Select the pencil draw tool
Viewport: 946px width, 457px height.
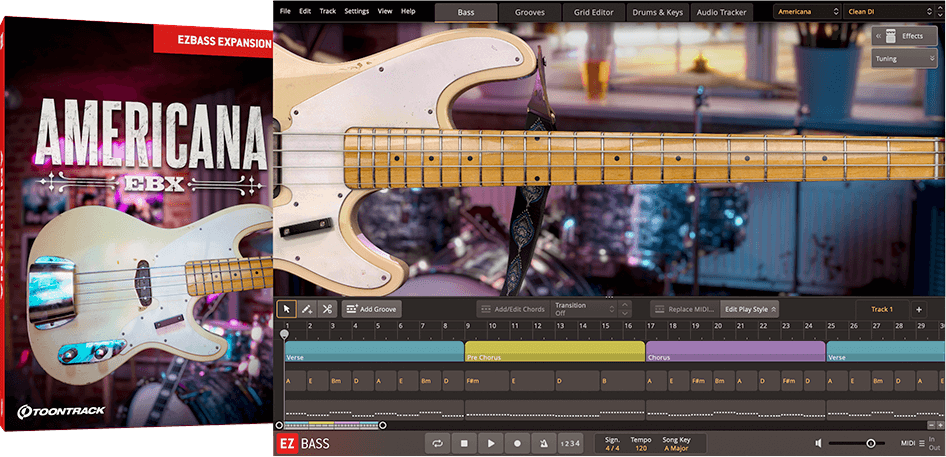point(306,309)
